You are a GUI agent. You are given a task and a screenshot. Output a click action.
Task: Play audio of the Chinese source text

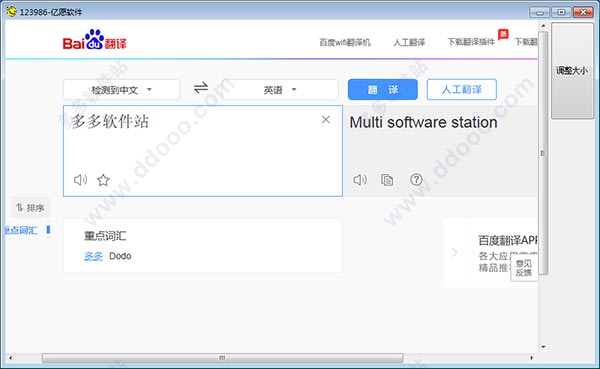(80, 180)
